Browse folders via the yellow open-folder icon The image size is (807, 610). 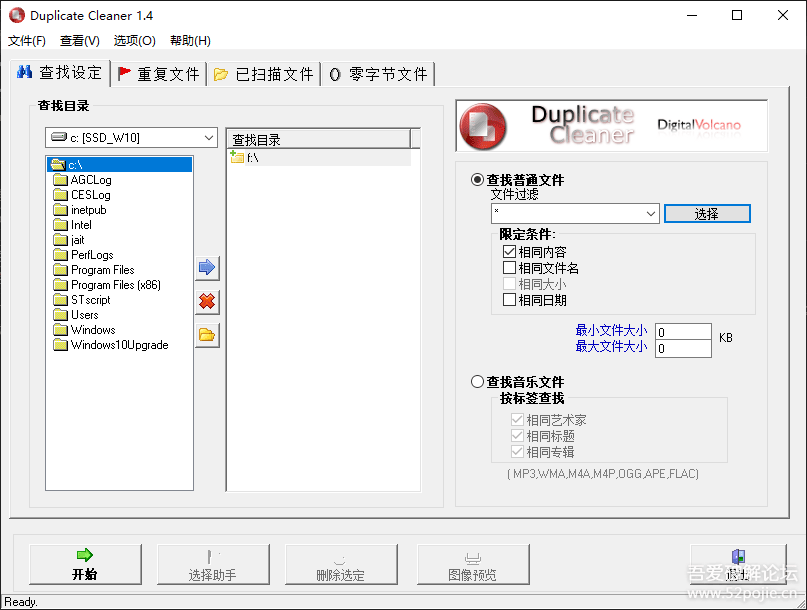coord(206,335)
